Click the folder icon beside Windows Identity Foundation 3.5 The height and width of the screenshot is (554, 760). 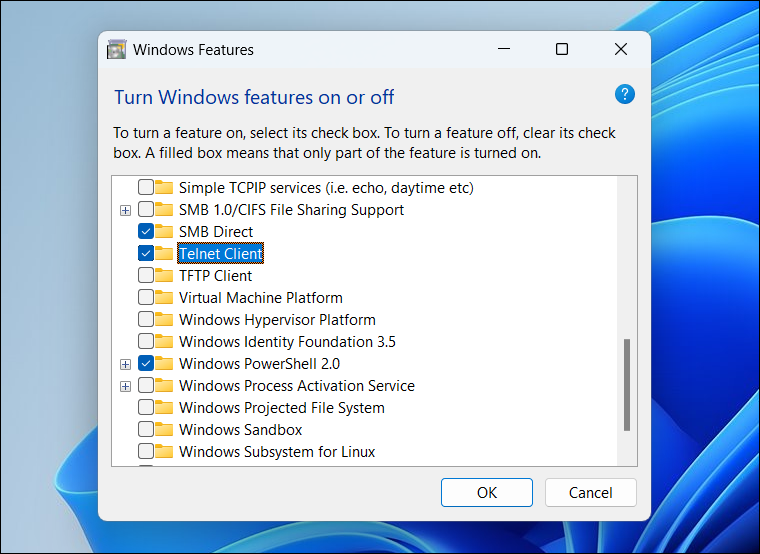pos(164,341)
